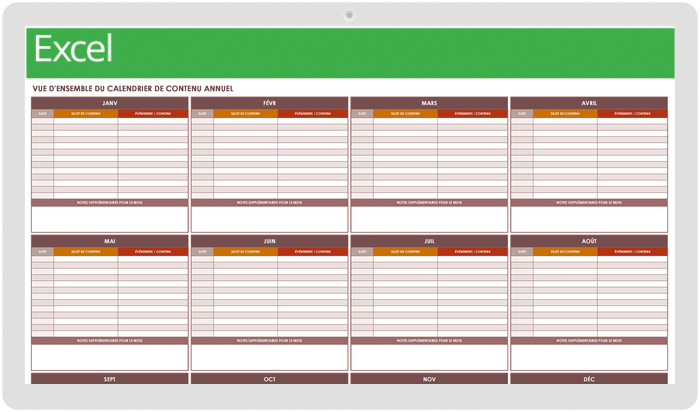This screenshot has height=412, width=700.
Task: Click 'NOTES SUPPLÉMENTAIRES POUR LE MOIS' label under JANV
Action: (x=110, y=203)
